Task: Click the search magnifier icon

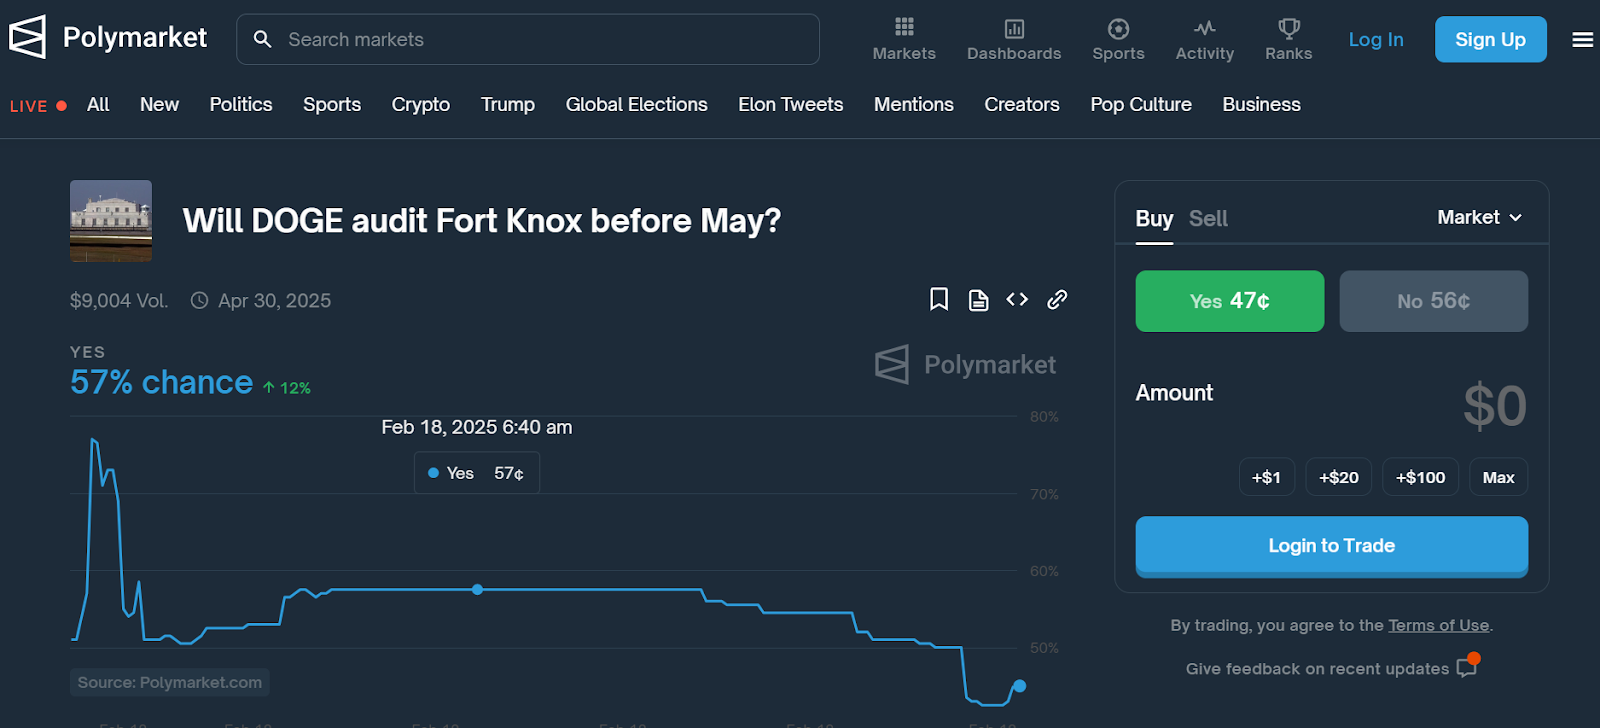Action: coord(263,39)
